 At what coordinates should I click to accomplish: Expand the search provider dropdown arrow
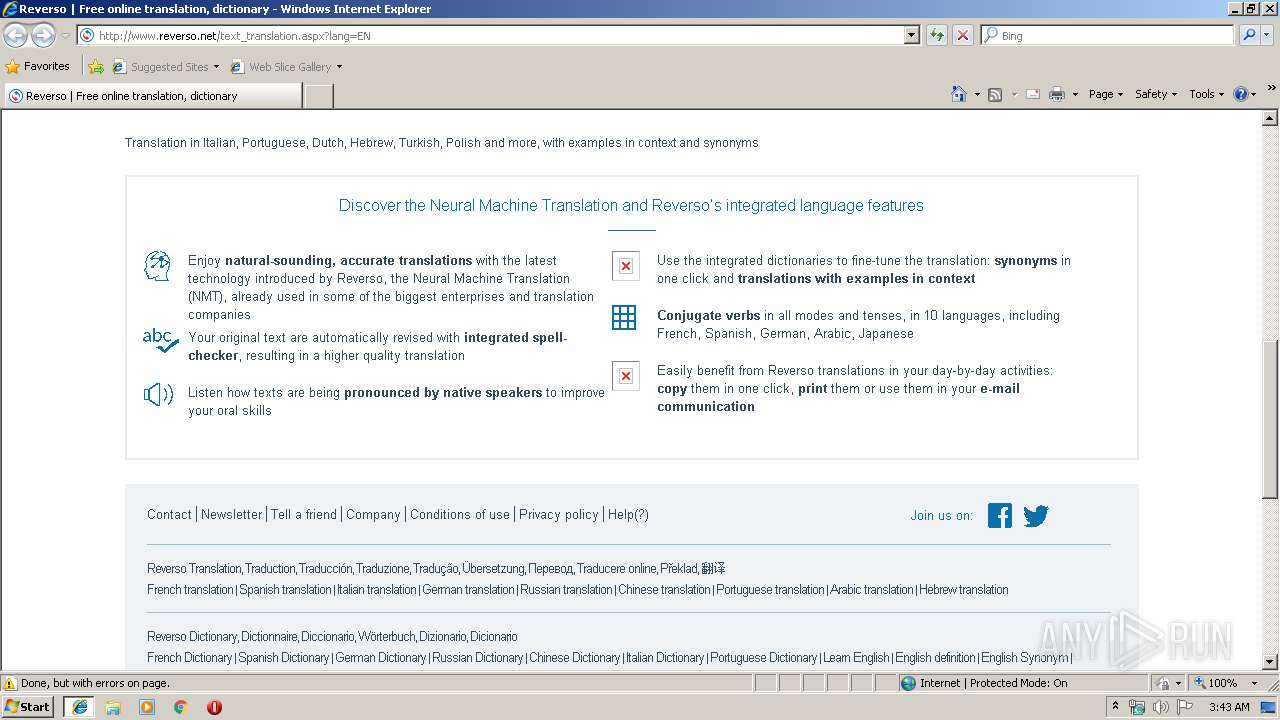1268,35
